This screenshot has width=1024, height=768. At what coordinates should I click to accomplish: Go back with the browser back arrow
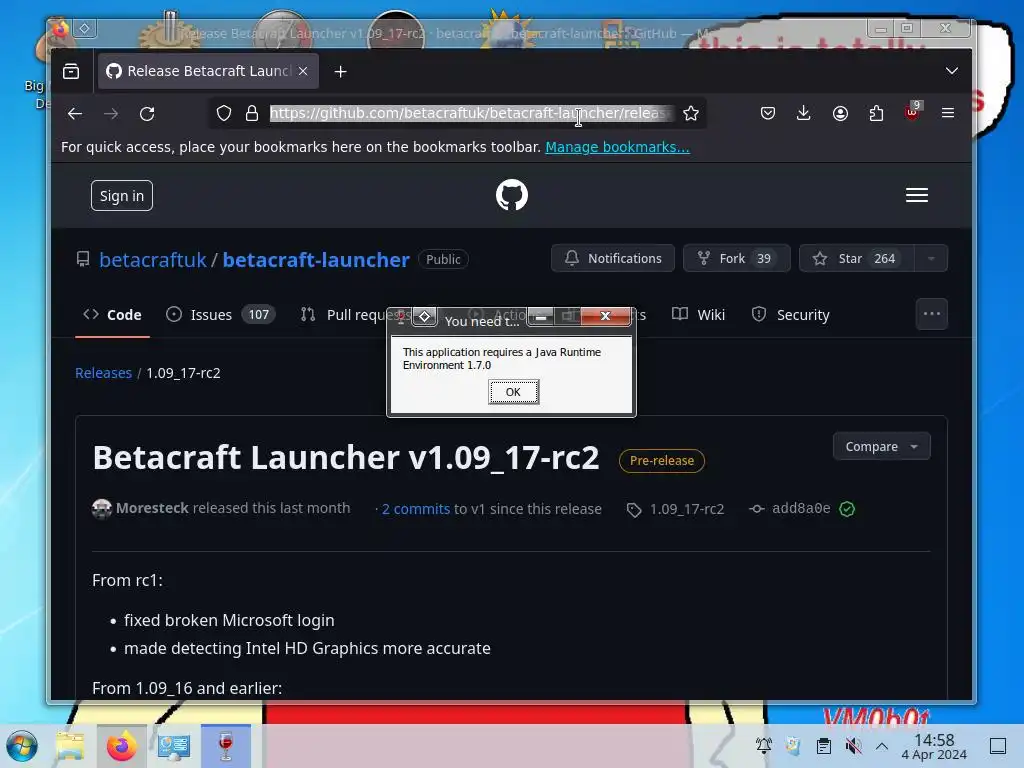75,114
